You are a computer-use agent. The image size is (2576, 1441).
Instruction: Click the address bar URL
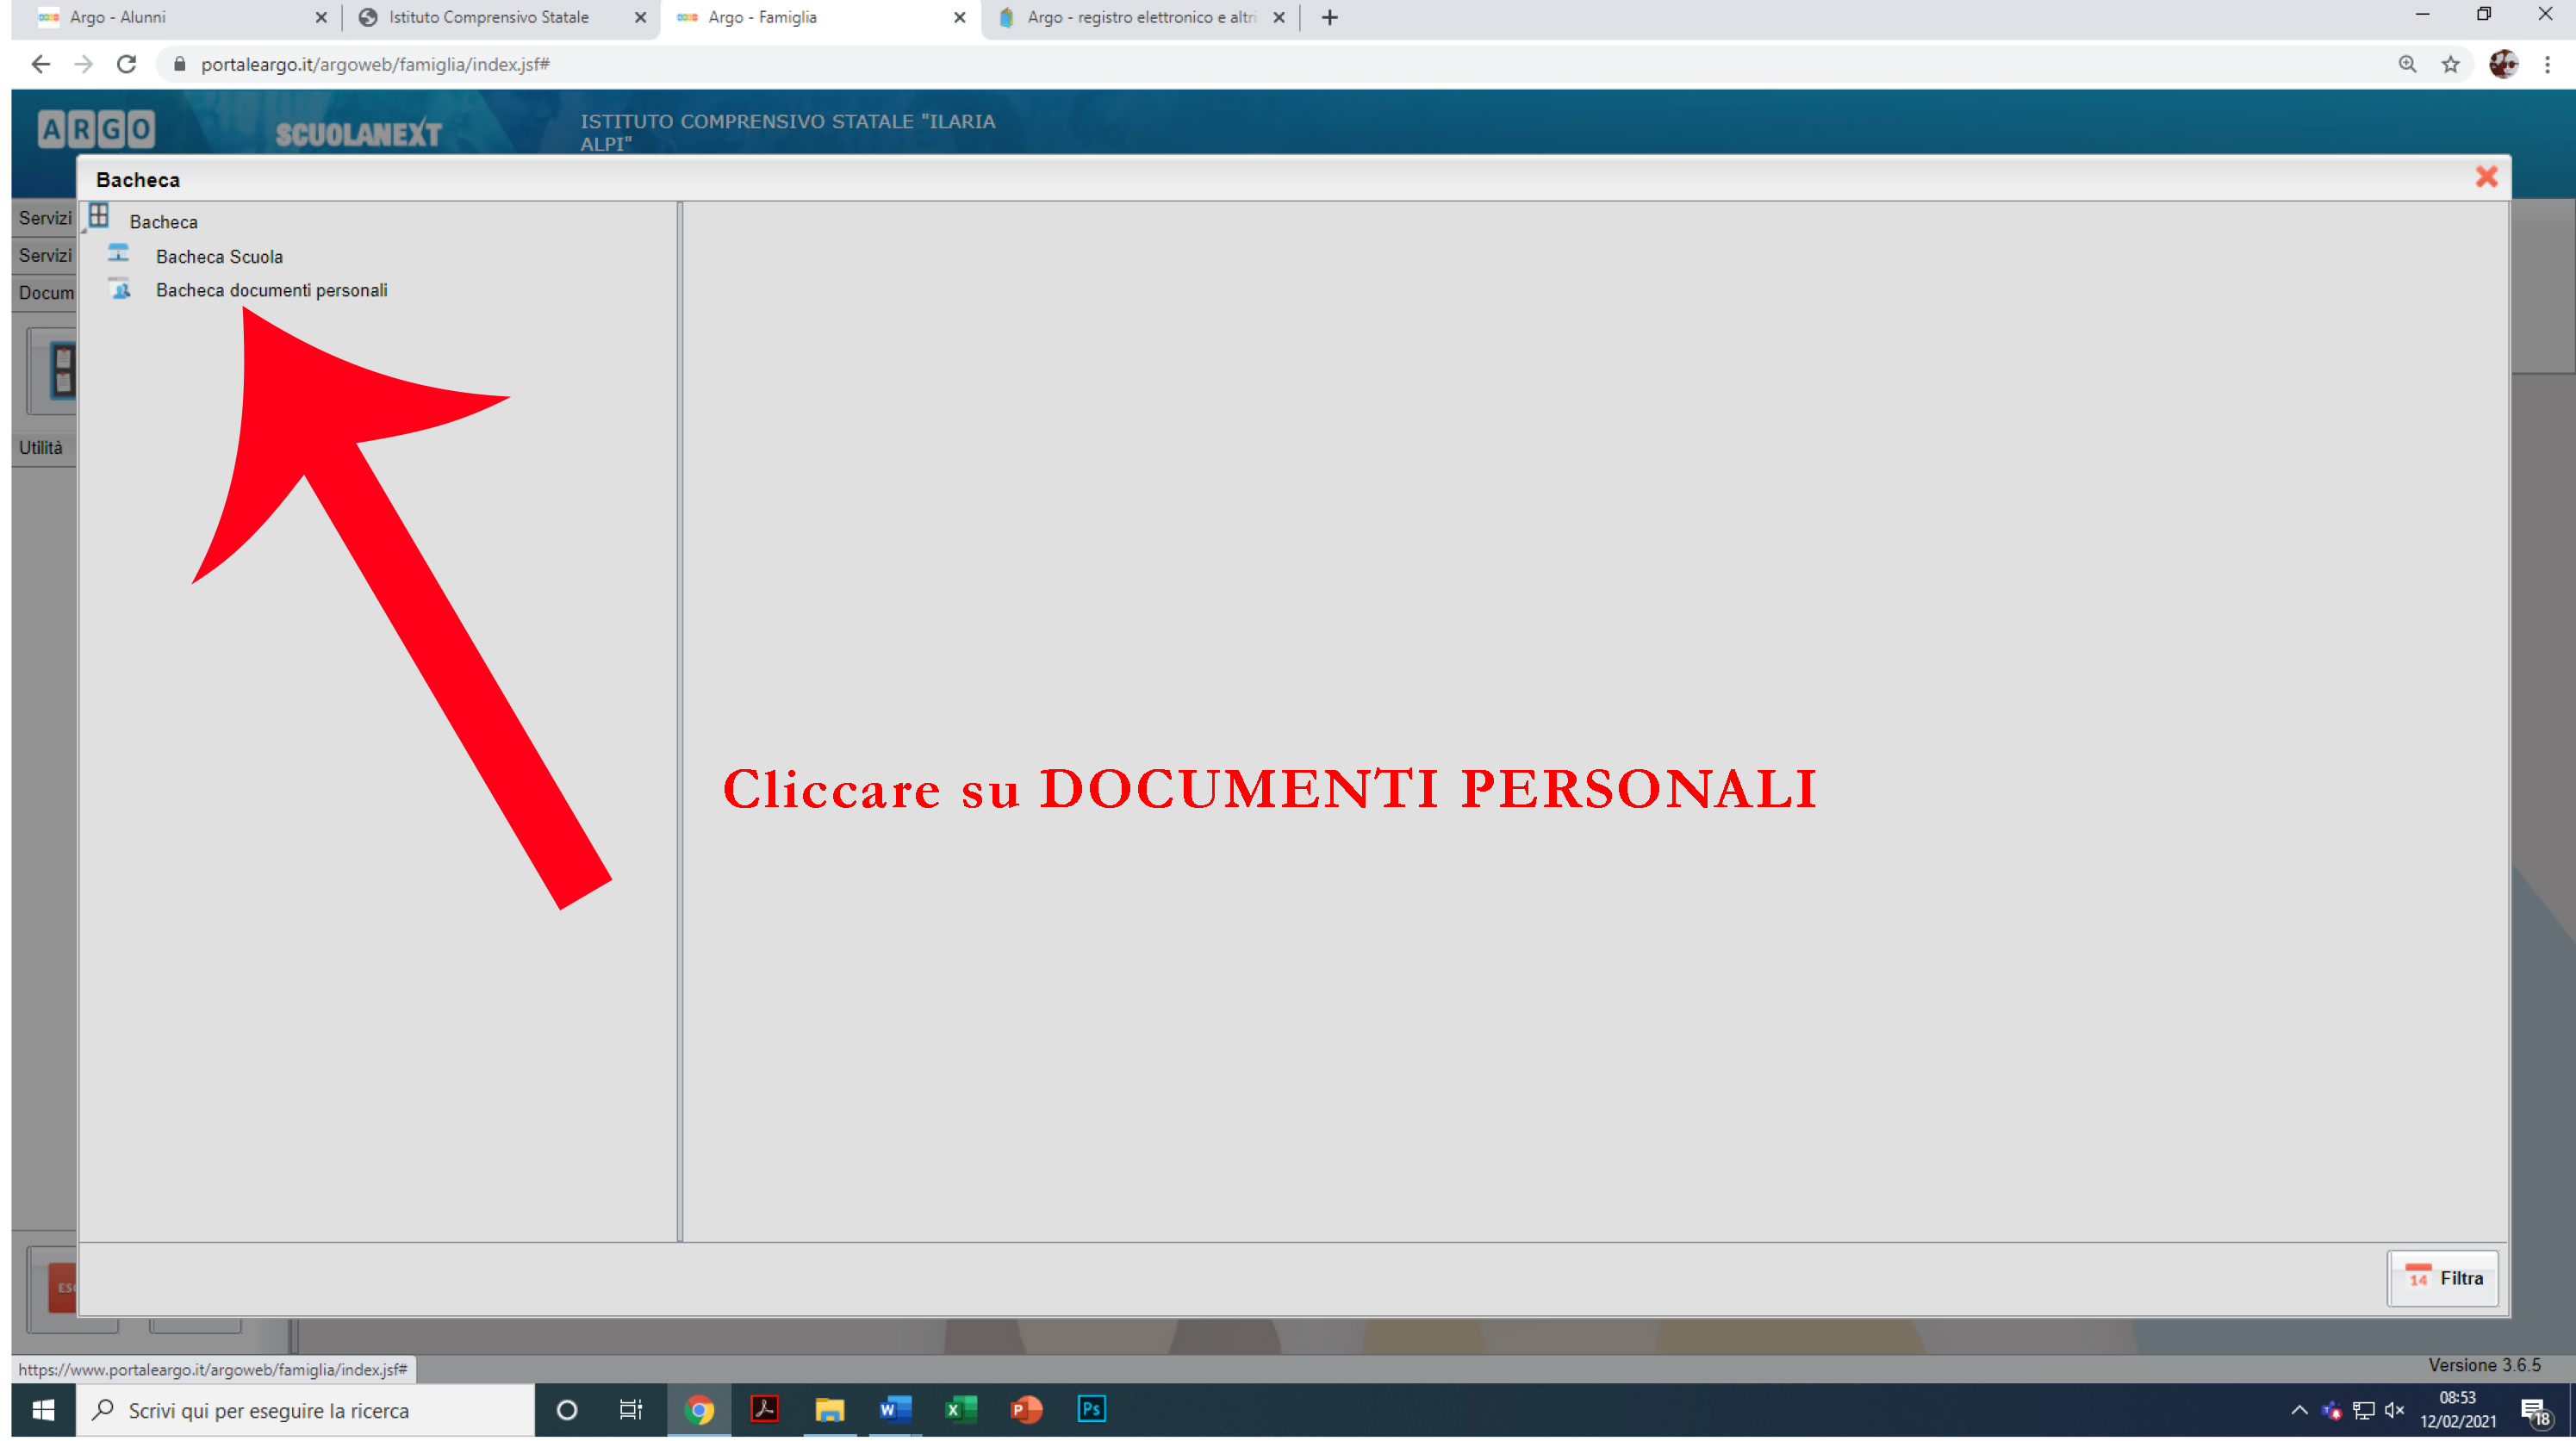click(x=375, y=64)
